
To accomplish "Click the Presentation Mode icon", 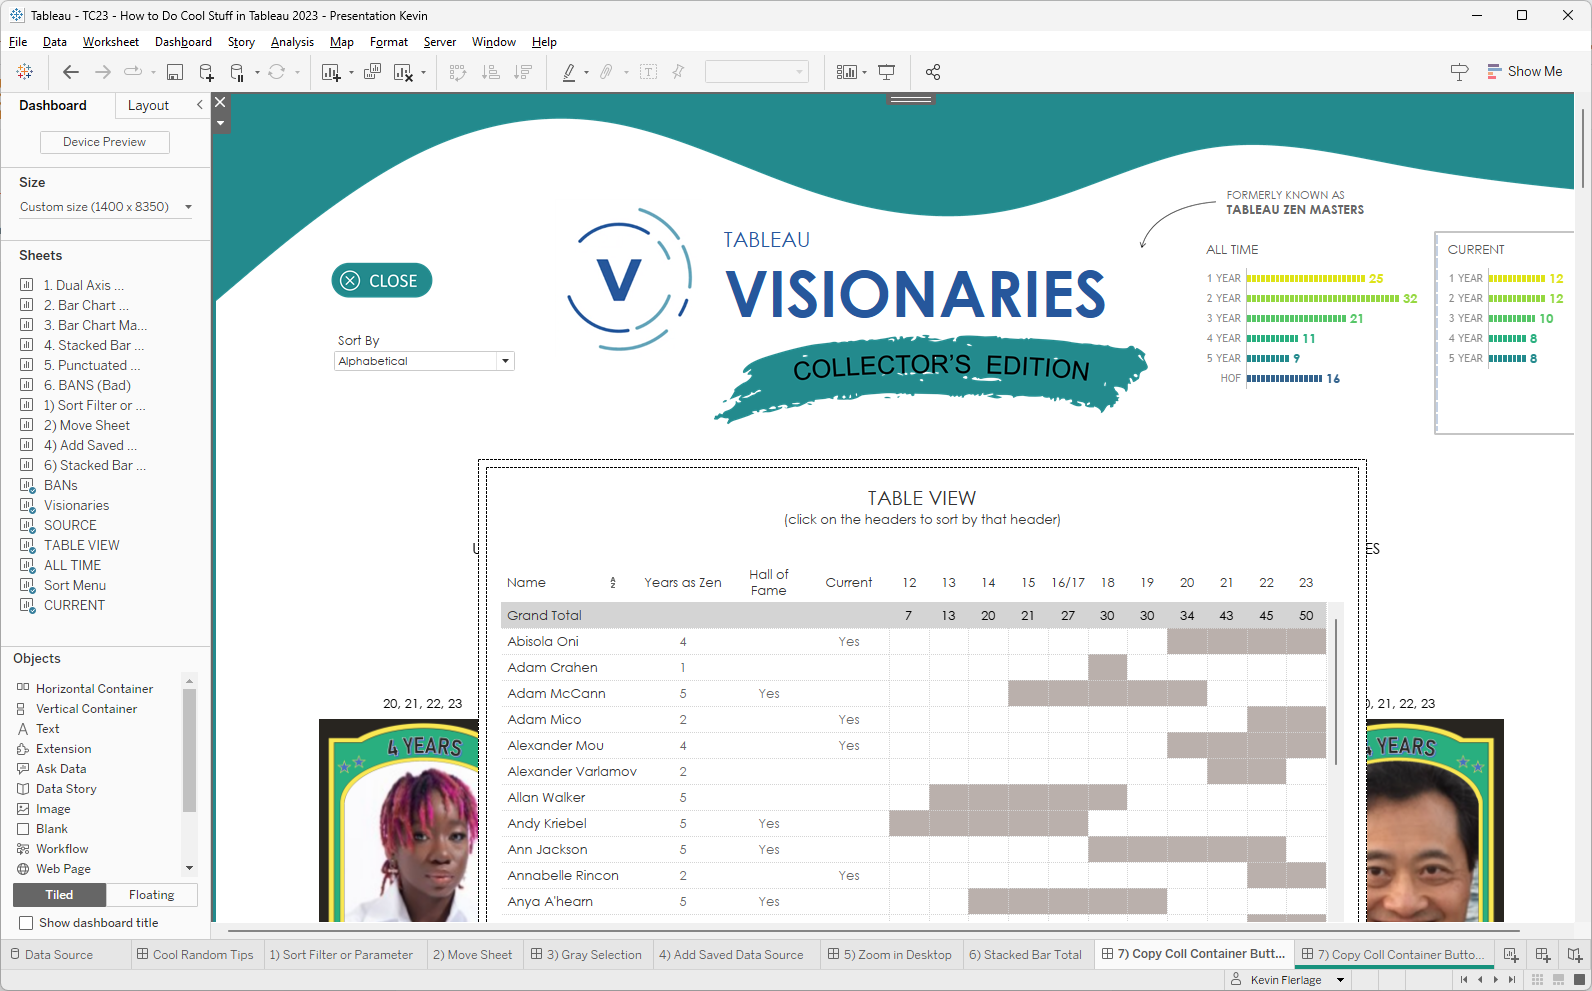I will coord(887,72).
